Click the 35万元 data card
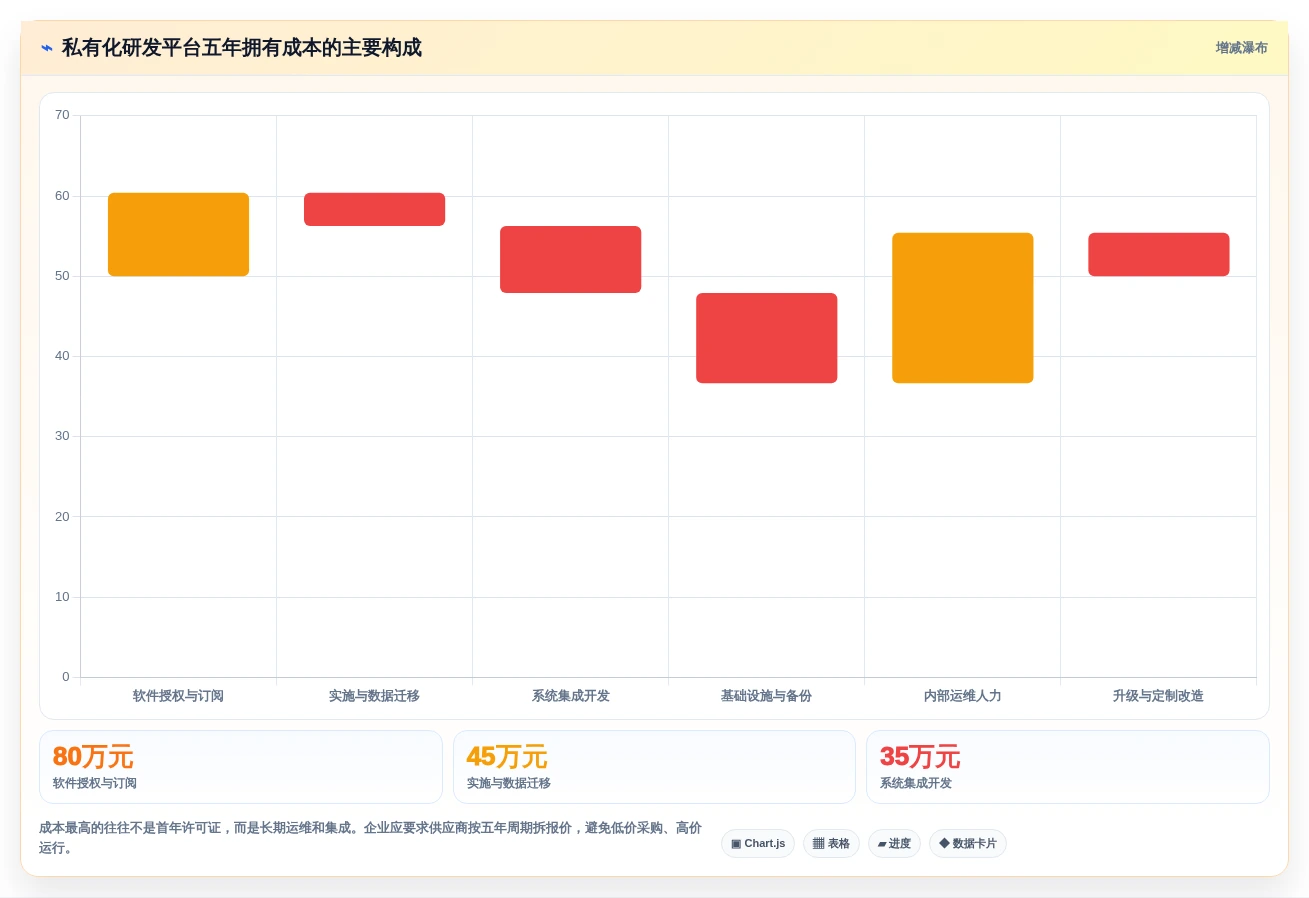The width and height of the screenshot is (1309, 898). (x=1068, y=767)
